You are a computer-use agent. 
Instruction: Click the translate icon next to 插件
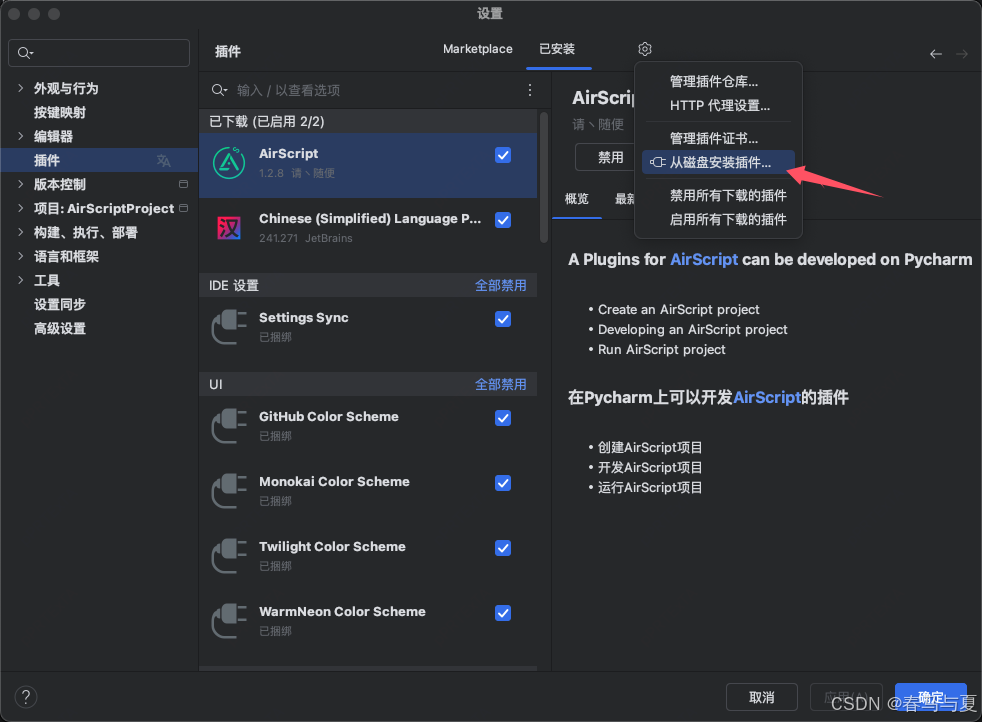[163, 161]
